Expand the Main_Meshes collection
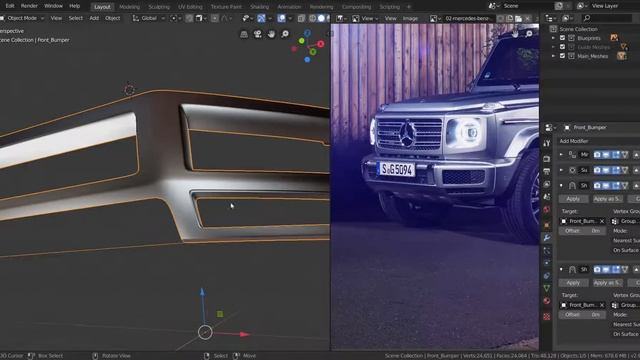Screen dimensions: 640x360 [553, 56]
